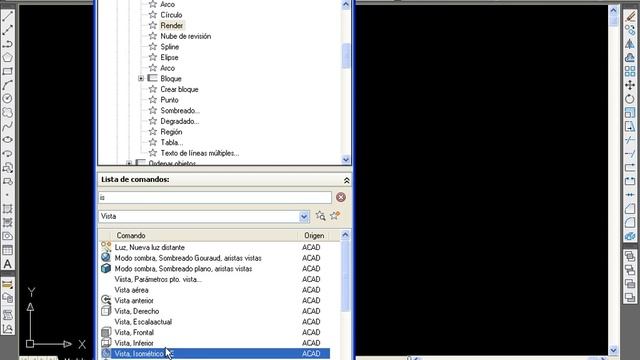Screen dimensions: 640x360
Task: Clear the command search with red X
Action: pos(341,198)
